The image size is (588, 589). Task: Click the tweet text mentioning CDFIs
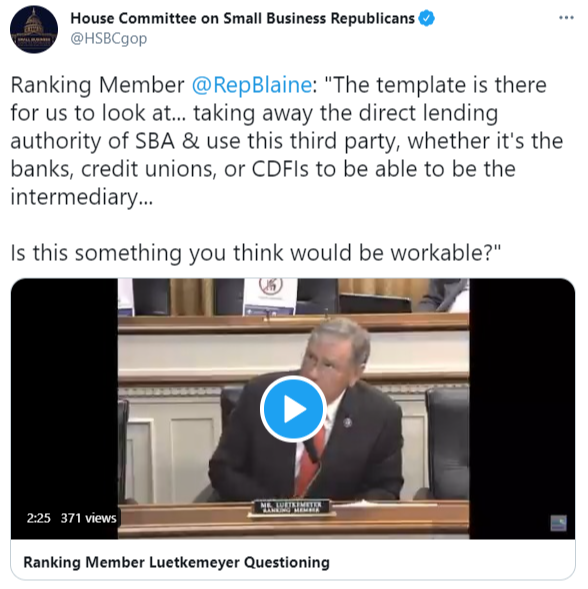coord(263,169)
